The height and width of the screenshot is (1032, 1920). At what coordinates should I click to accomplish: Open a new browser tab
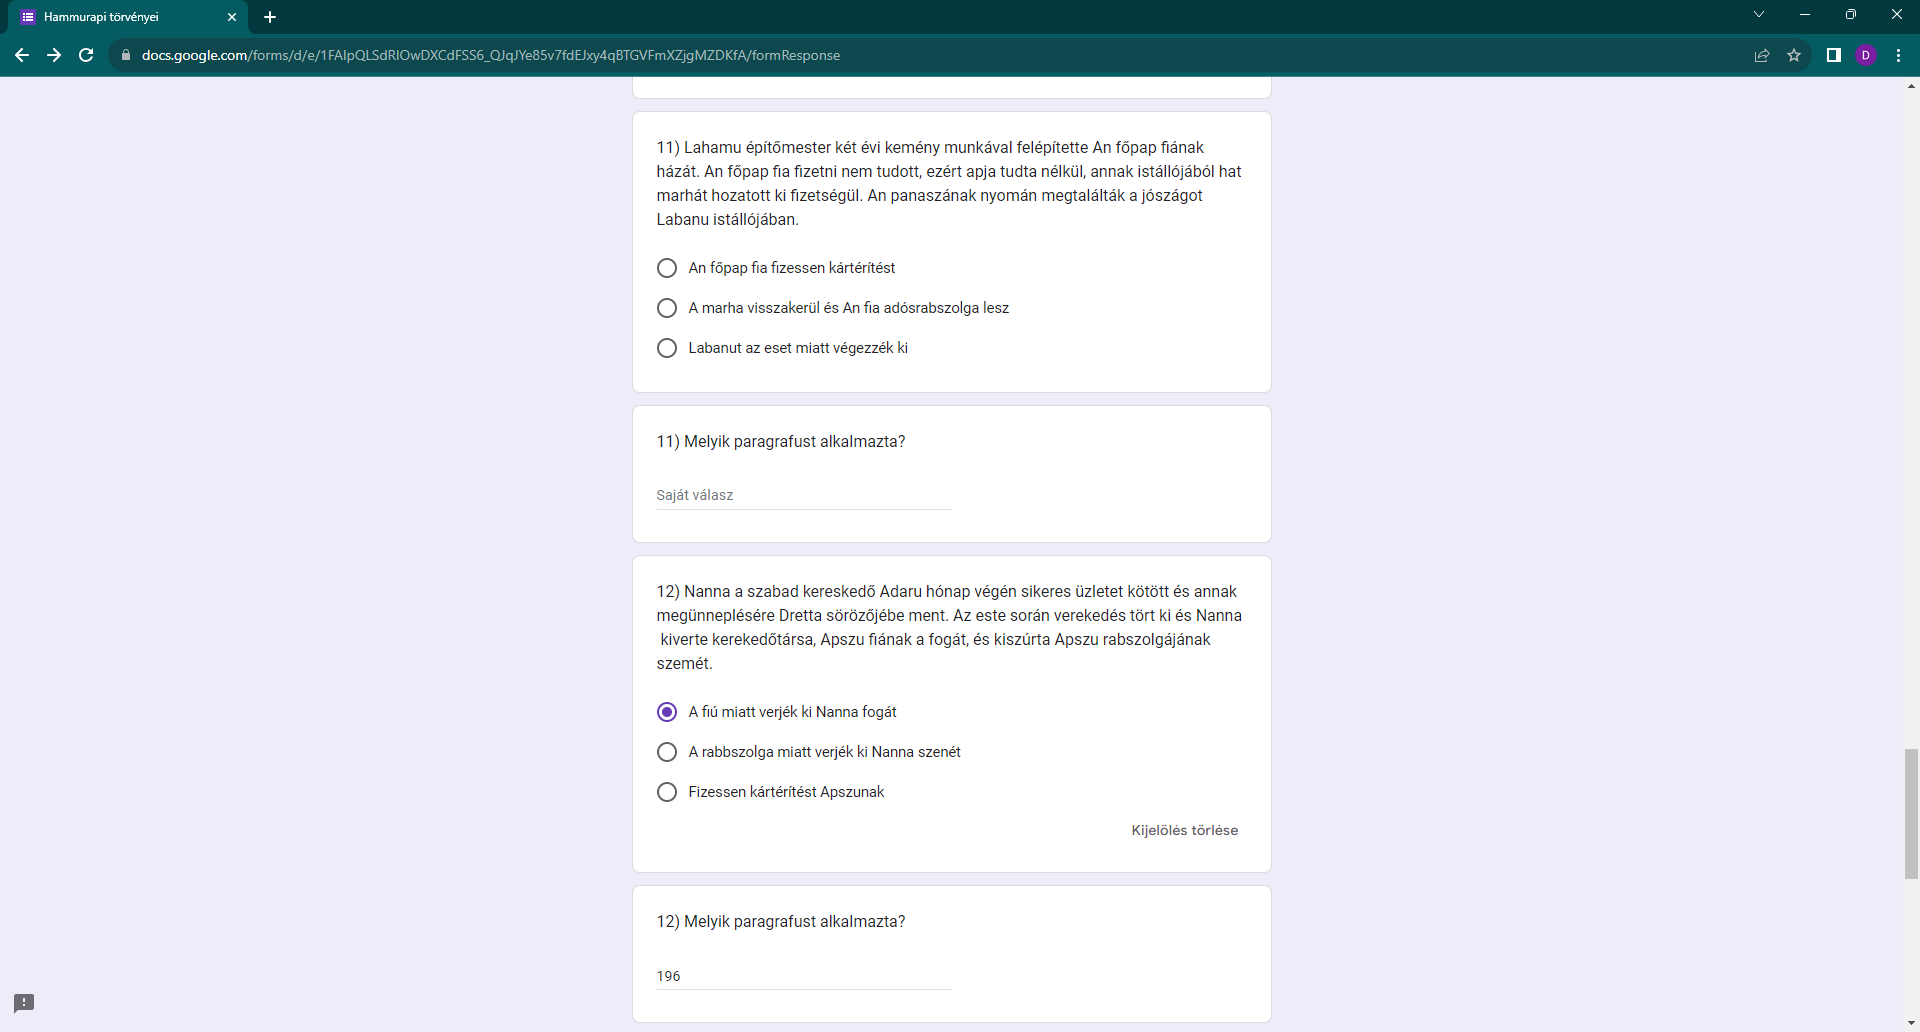tap(270, 17)
